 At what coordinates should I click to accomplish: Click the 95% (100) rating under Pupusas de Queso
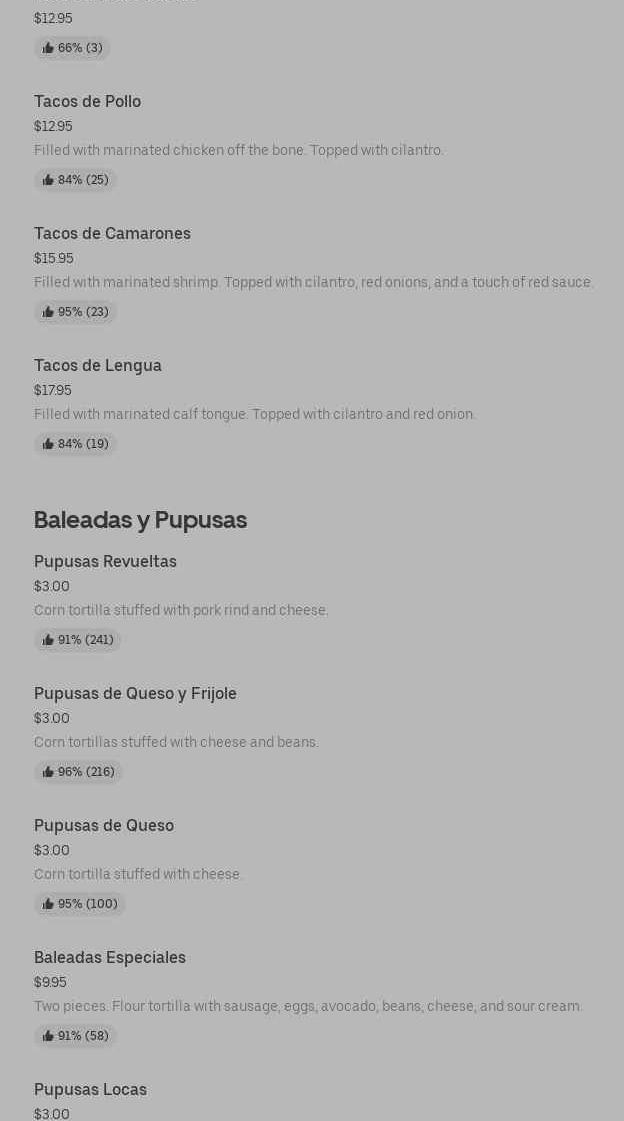click(x=79, y=904)
